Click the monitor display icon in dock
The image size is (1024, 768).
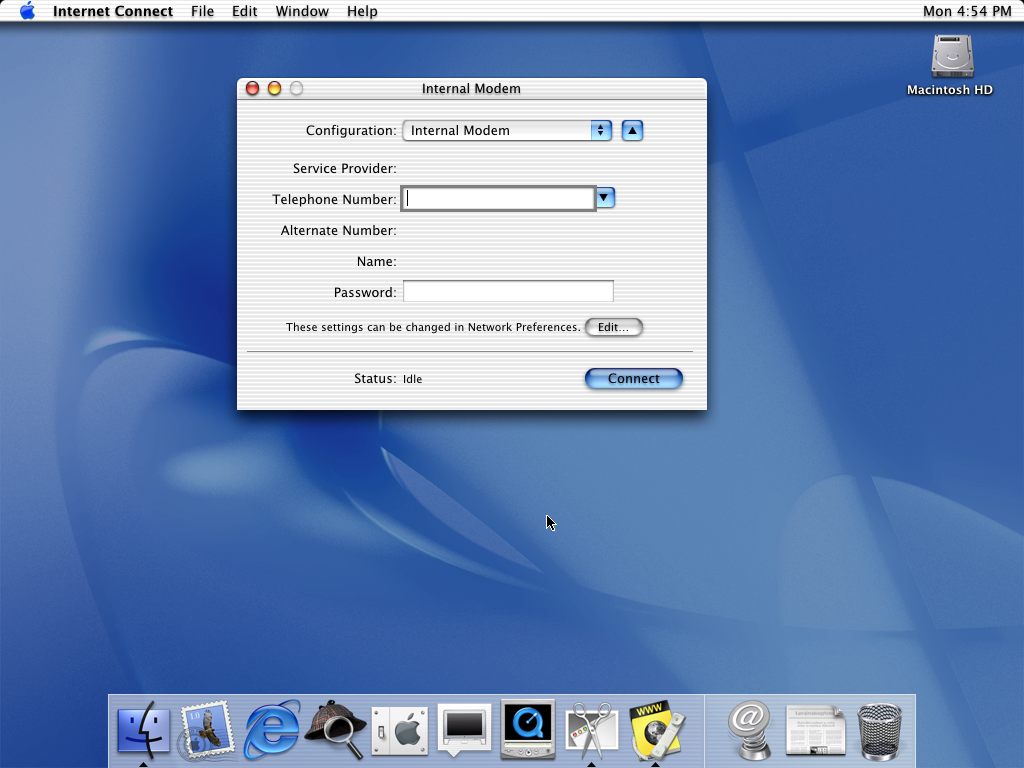pos(464,729)
